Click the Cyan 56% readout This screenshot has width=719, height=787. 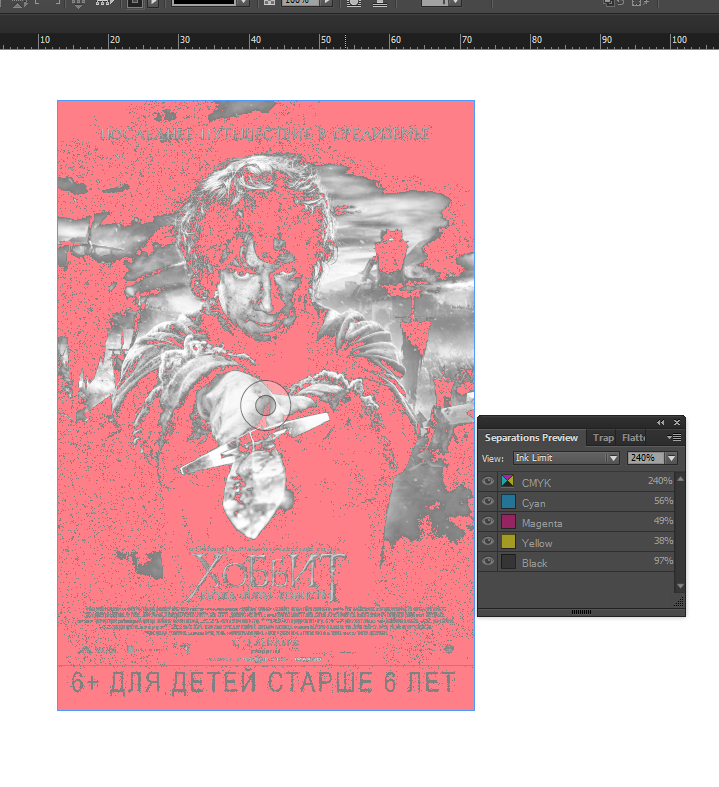[x=663, y=501]
